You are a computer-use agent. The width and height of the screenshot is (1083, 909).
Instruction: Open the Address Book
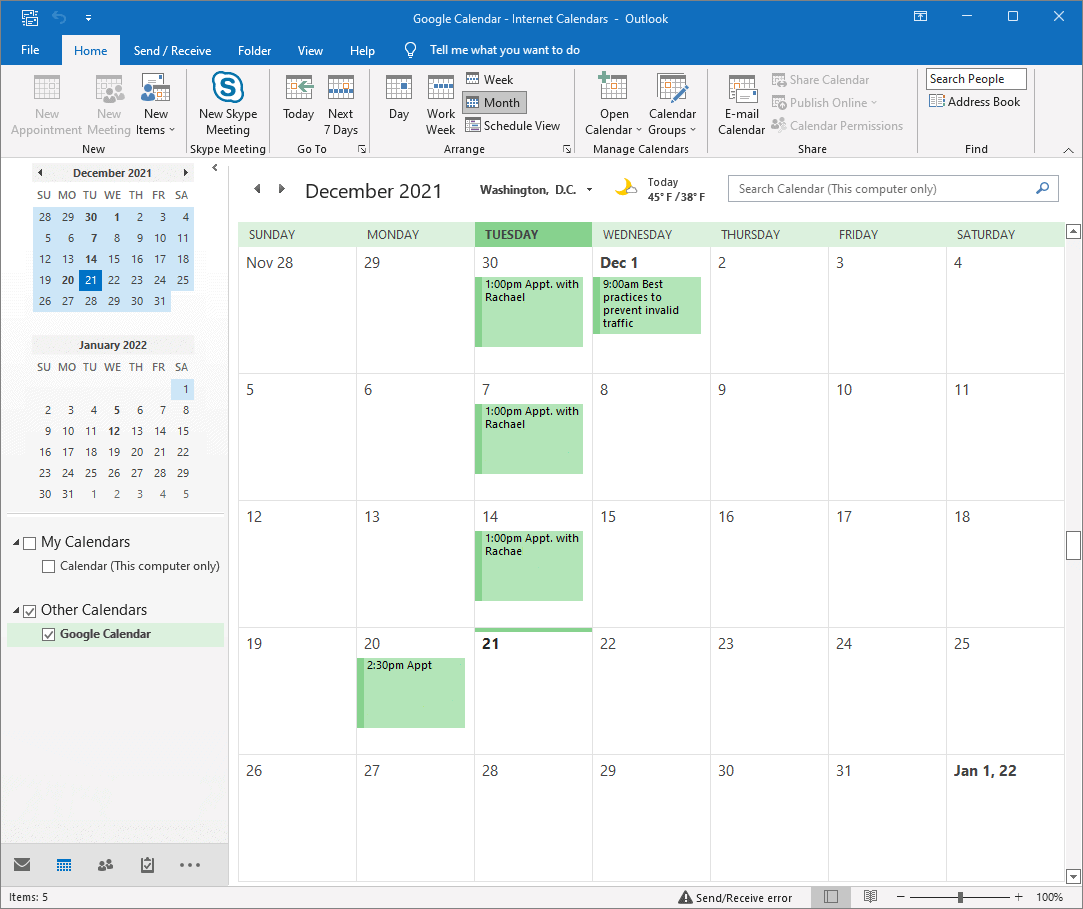click(974, 101)
